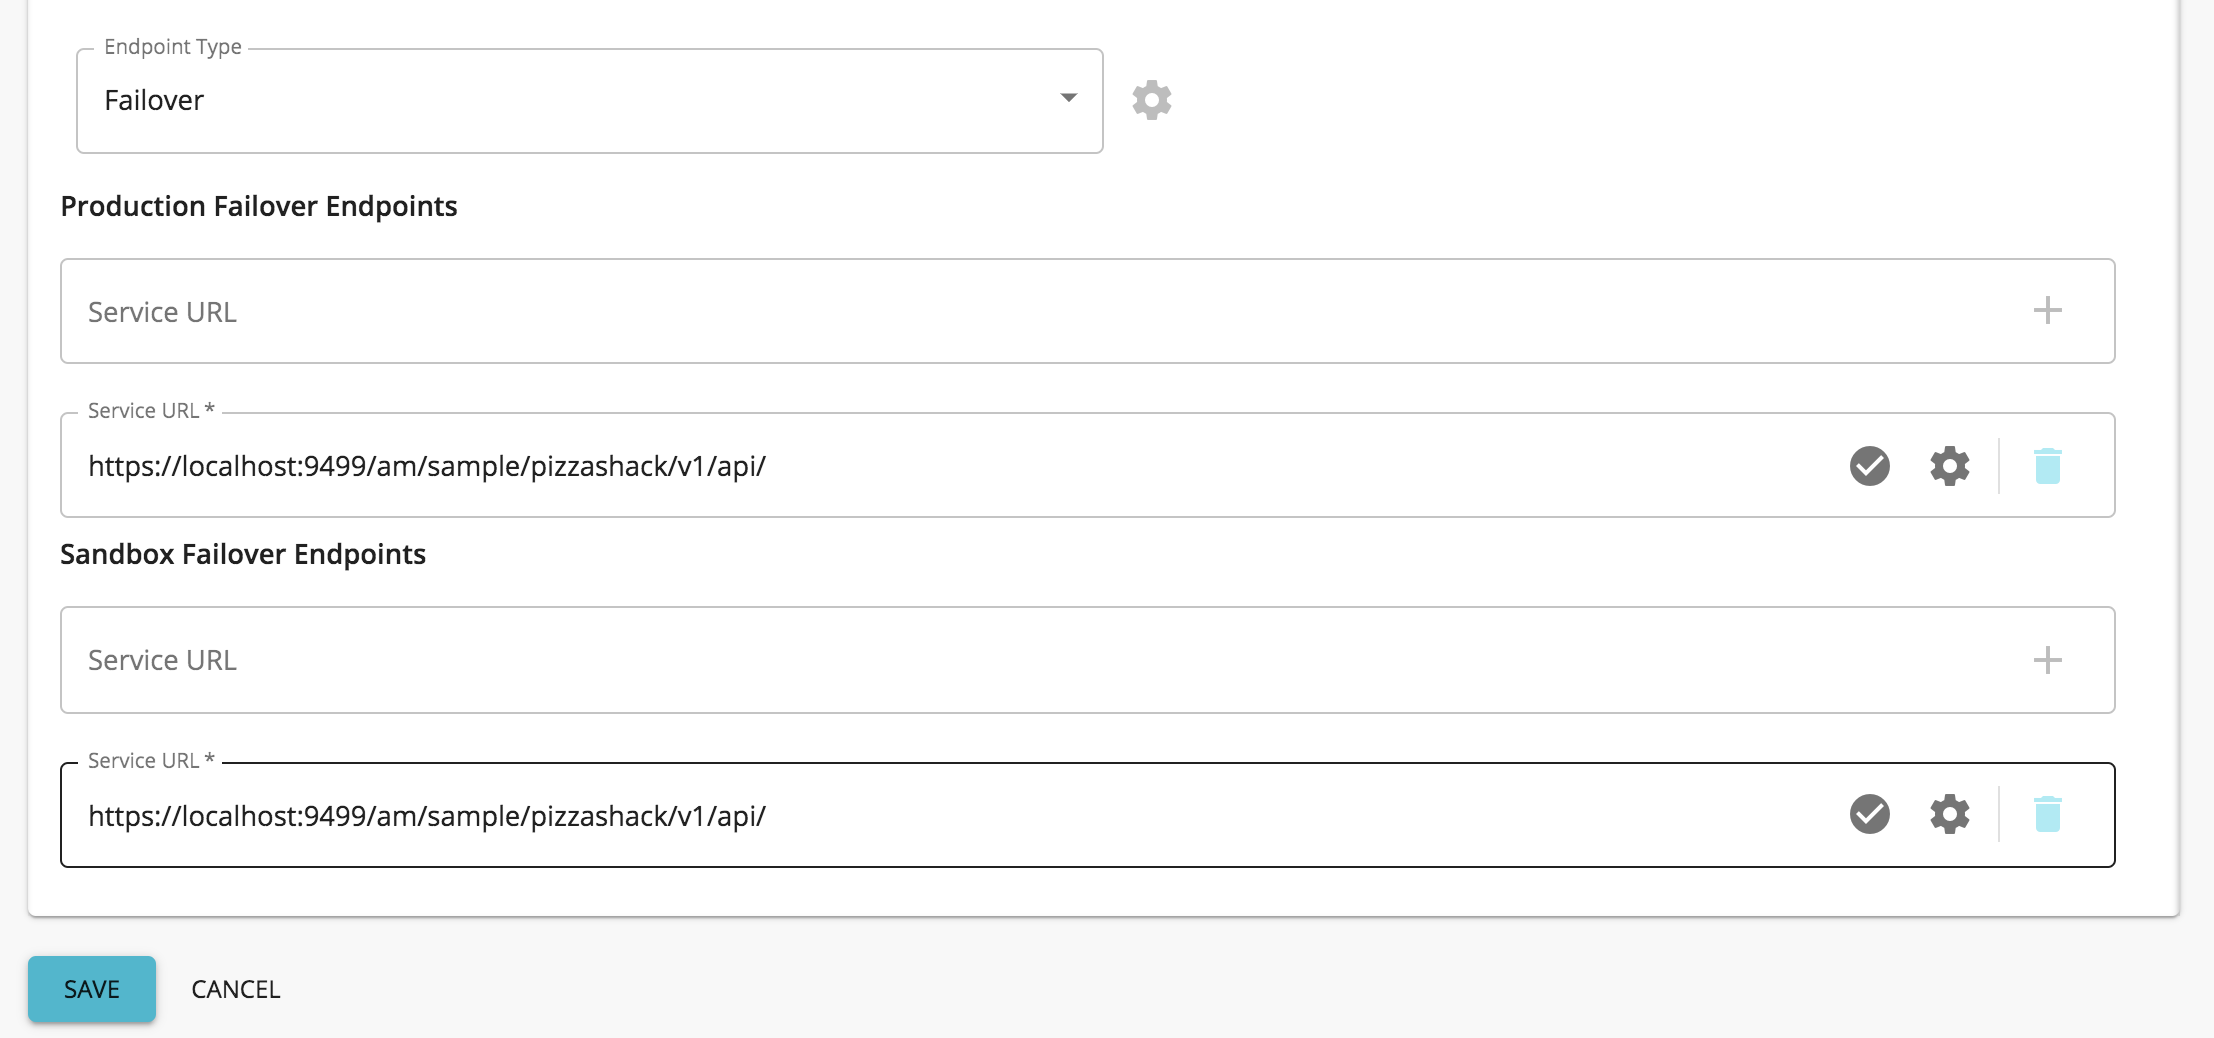Delete the production failover endpoint via trash icon
Image resolution: width=2214 pixels, height=1038 pixels.
pos(2047,464)
